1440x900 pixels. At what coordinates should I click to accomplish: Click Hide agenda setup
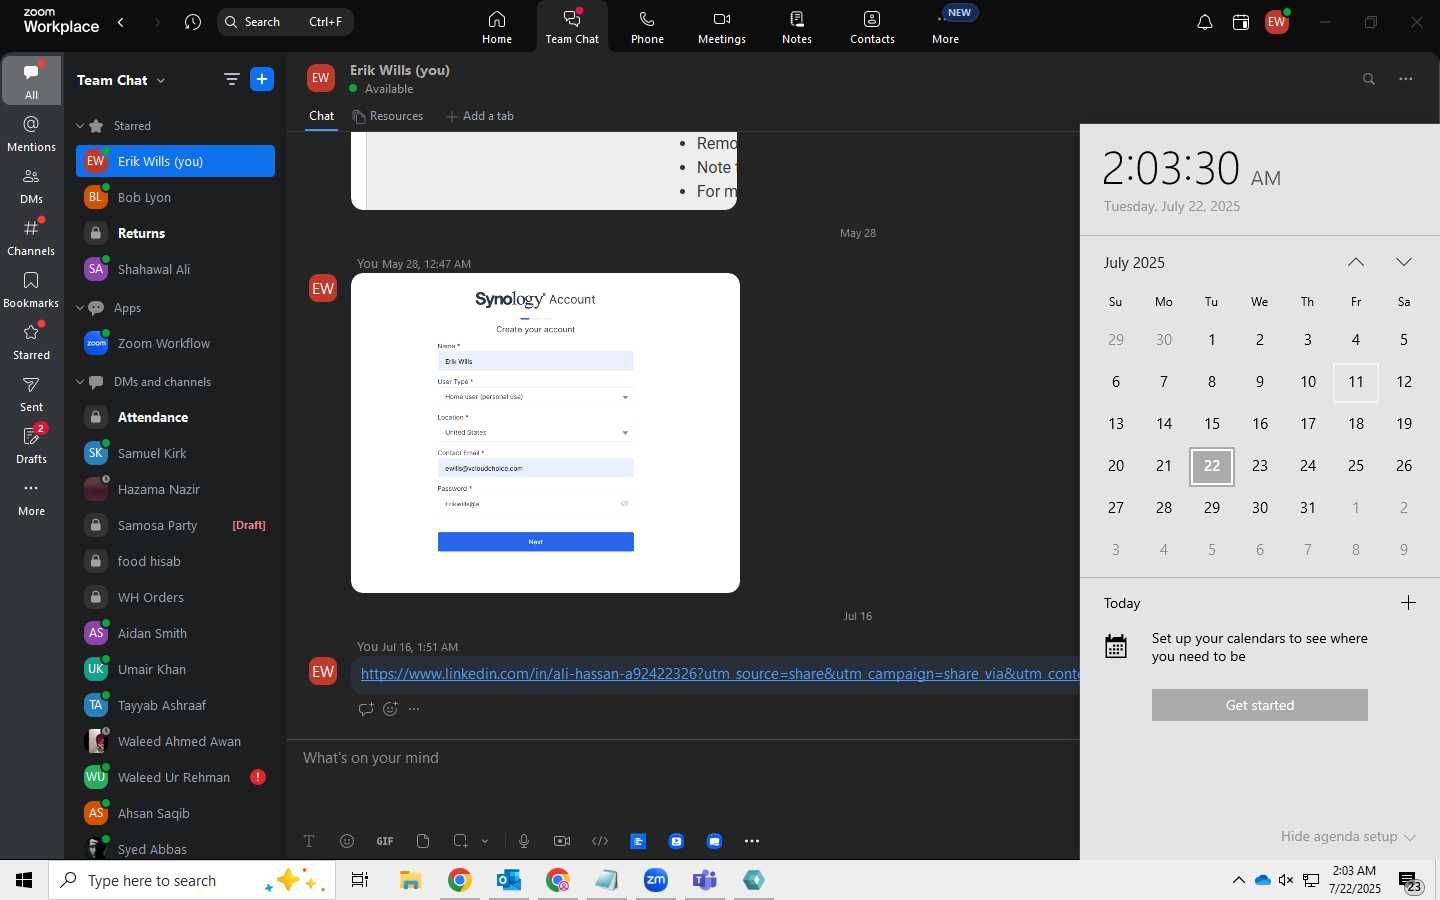(1348, 837)
